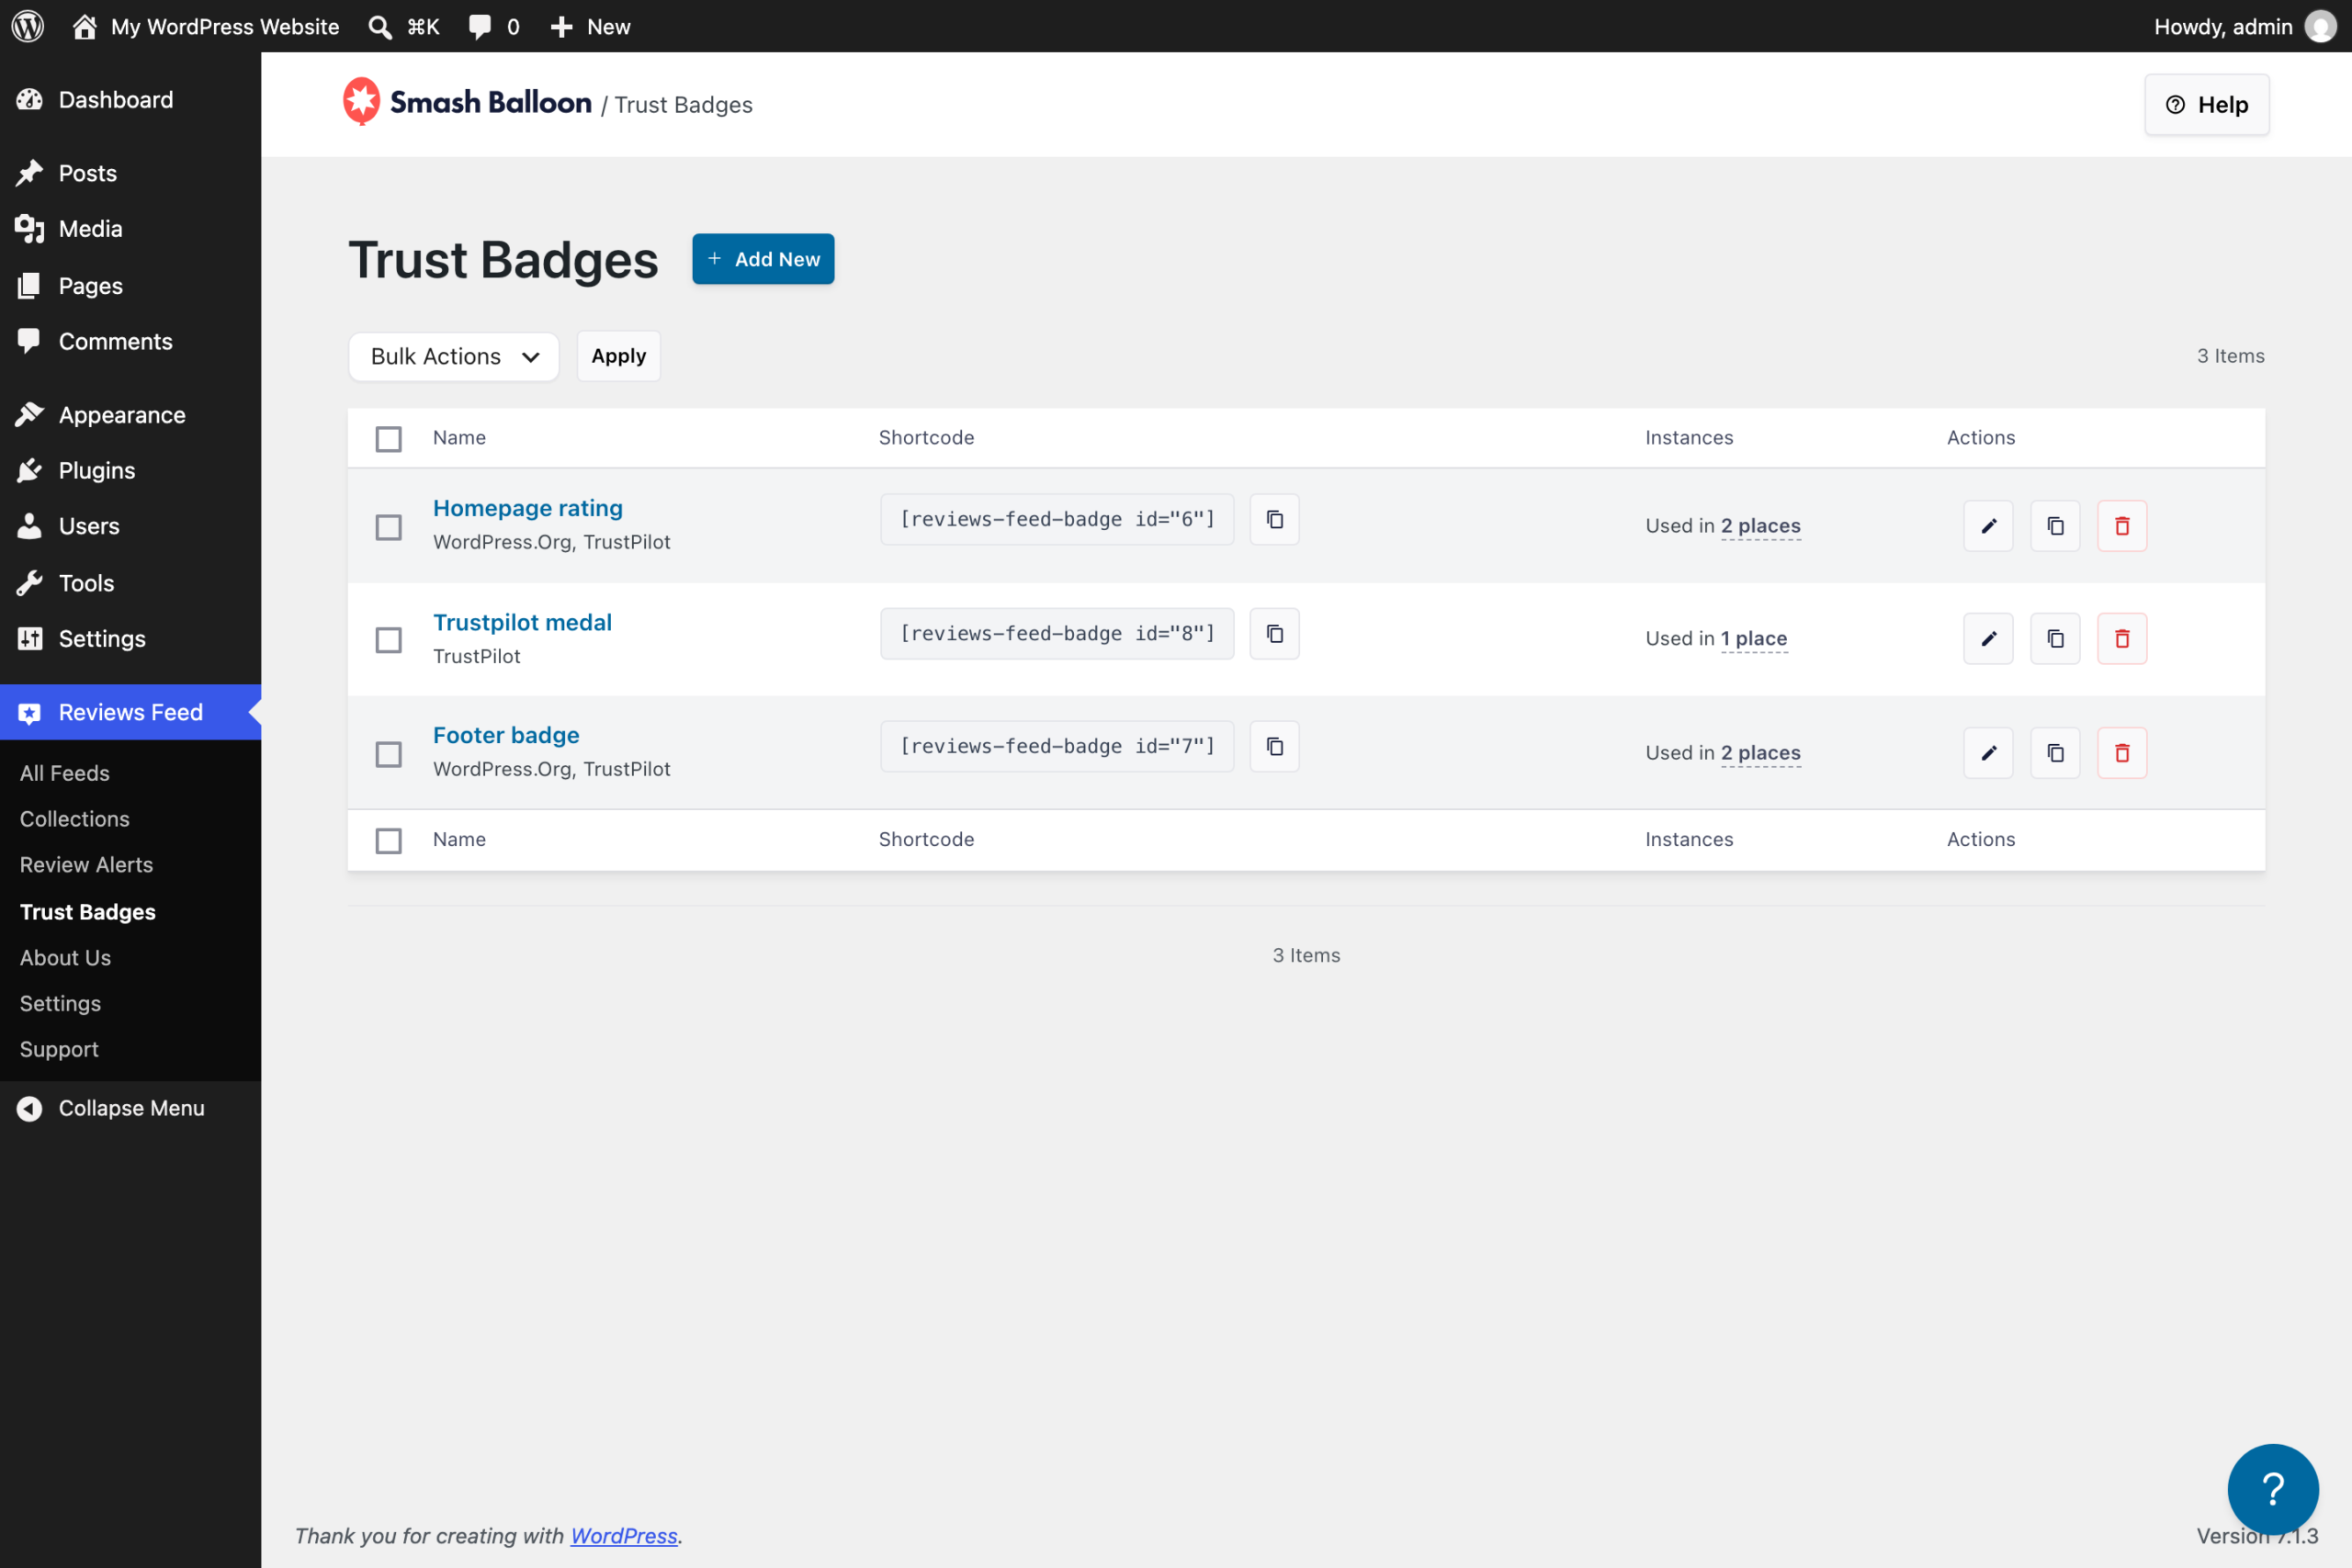Open the Homepage rating badge link
The image size is (2352, 1568).
(x=528, y=508)
